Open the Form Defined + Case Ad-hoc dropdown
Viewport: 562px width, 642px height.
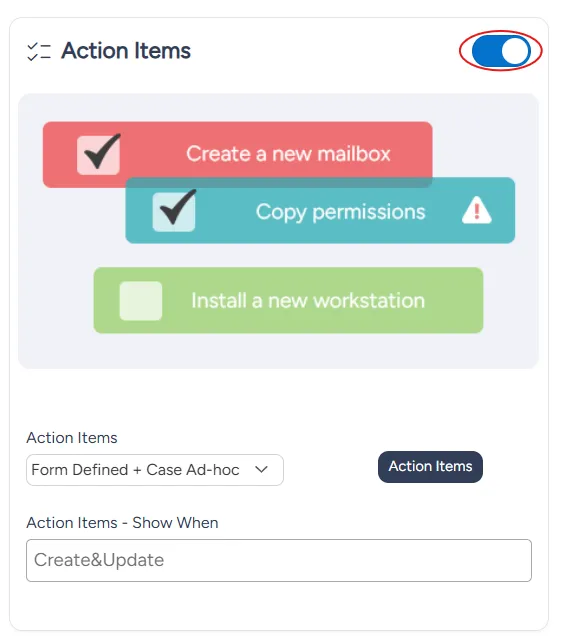(155, 470)
